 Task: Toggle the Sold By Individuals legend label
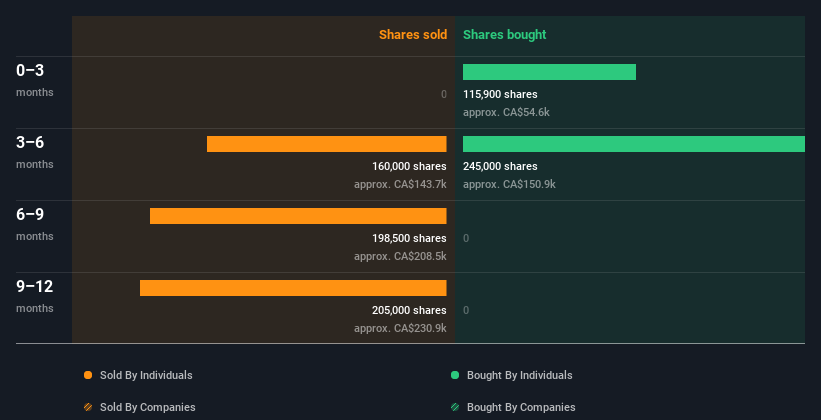[x=146, y=375]
